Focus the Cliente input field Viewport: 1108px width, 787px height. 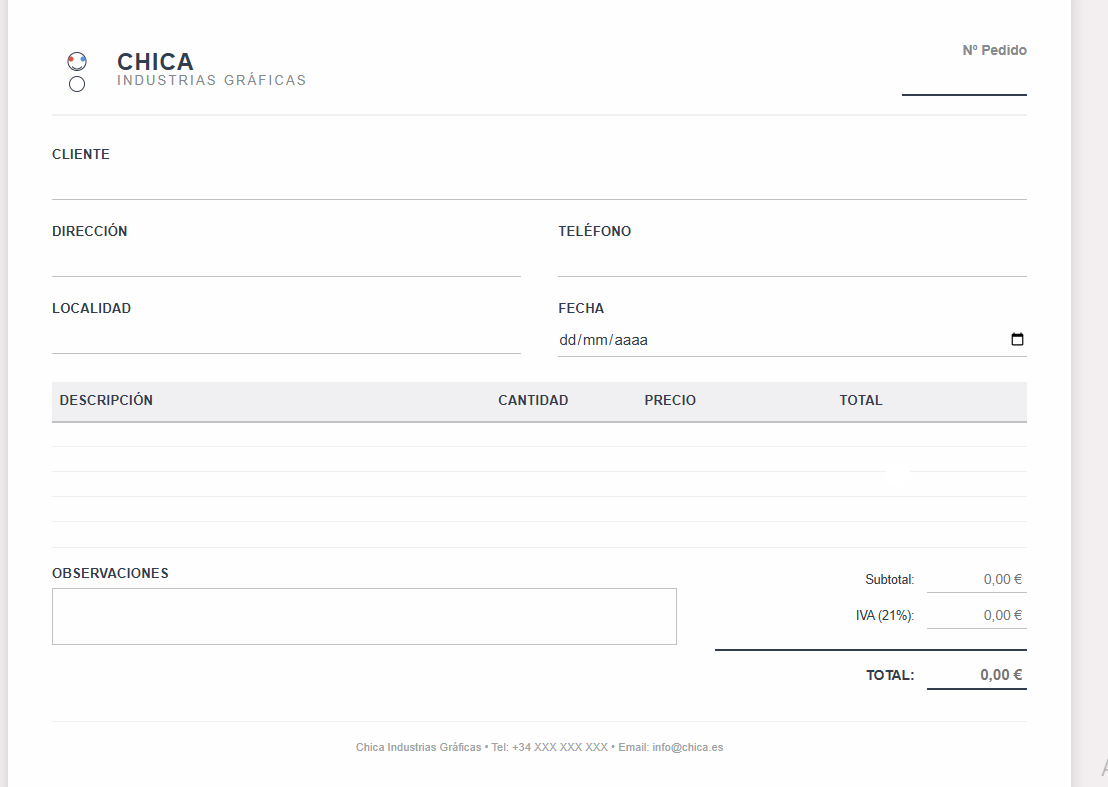[x=539, y=184]
